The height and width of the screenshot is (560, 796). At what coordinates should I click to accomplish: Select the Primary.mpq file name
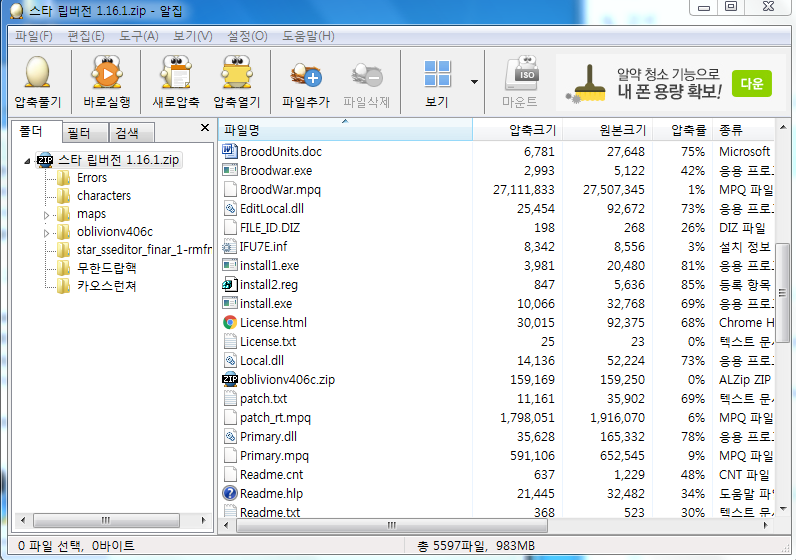tap(274, 456)
